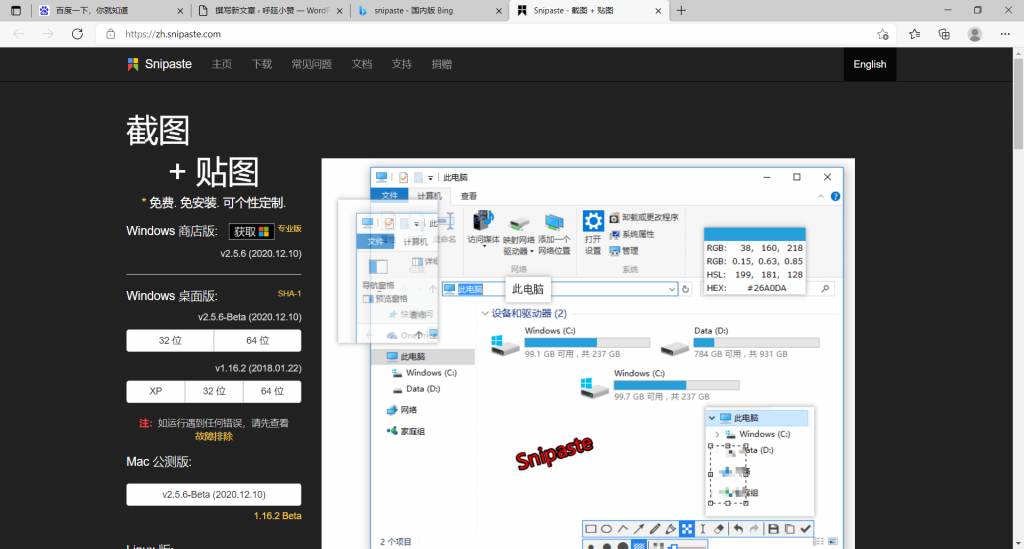Select the rectangle tool in demo toolbar
The width and height of the screenshot is (1024, 549).
[590, 529]
